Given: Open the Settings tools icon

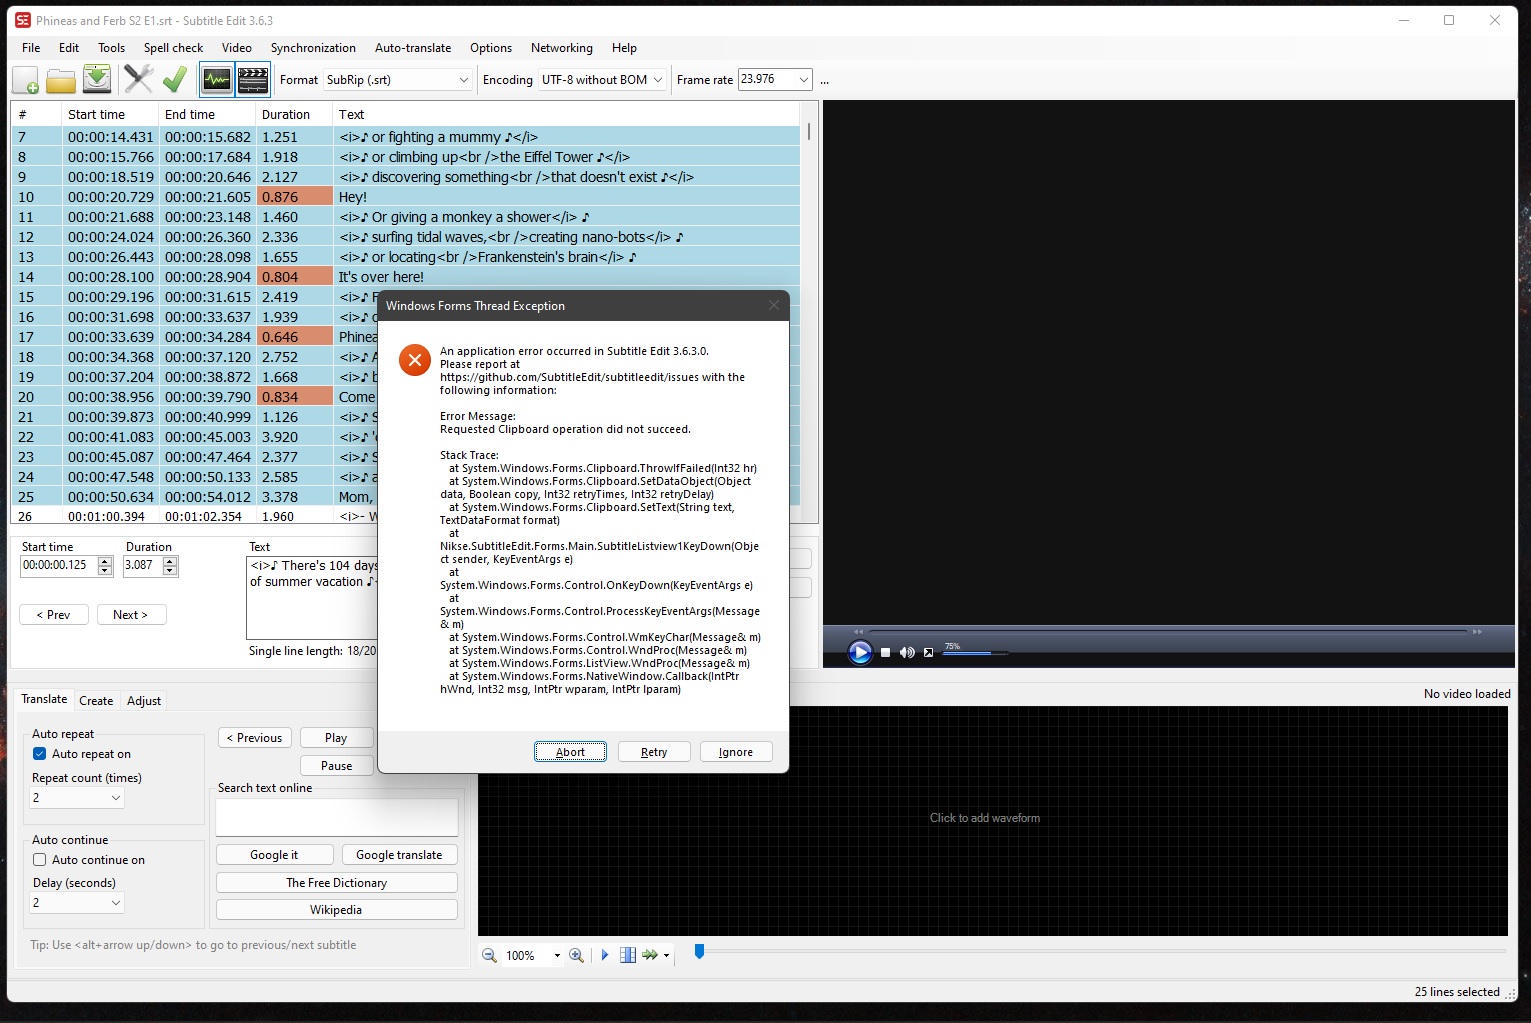Looking at the screenshot, I should click(138, 79).
